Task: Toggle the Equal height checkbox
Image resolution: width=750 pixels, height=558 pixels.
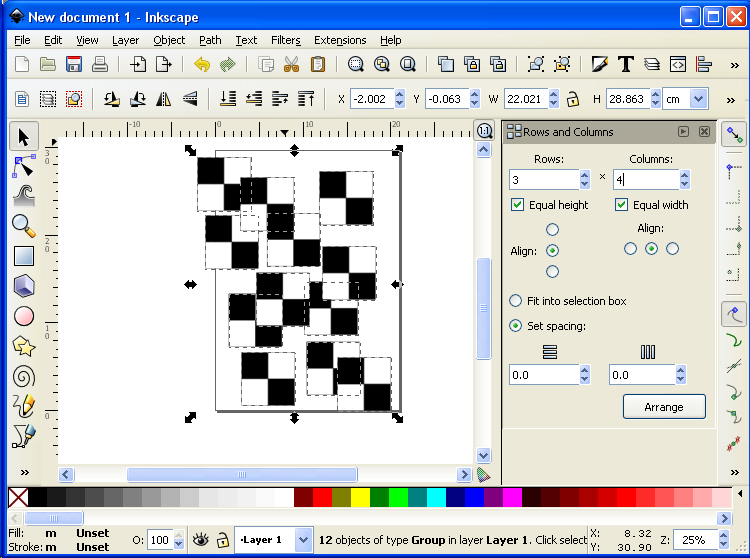Action: tap(517, 205)
